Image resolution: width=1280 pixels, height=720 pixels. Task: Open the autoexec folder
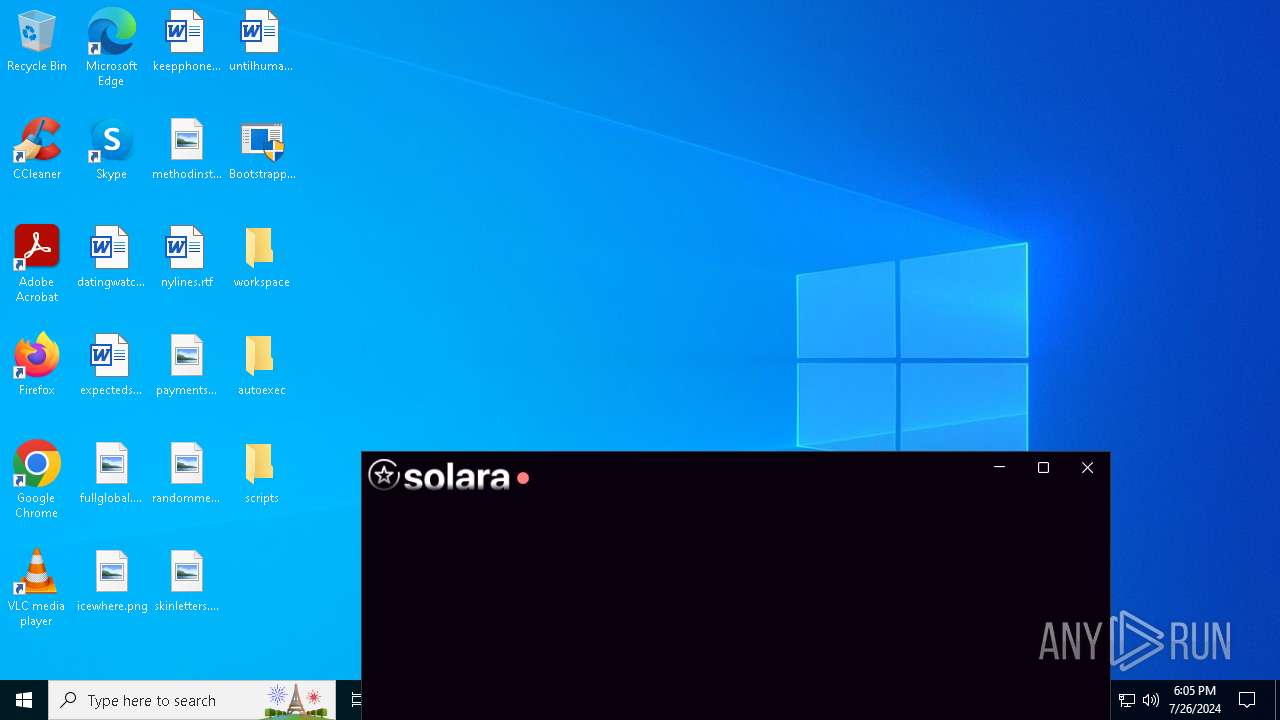[x=261, y=365]
